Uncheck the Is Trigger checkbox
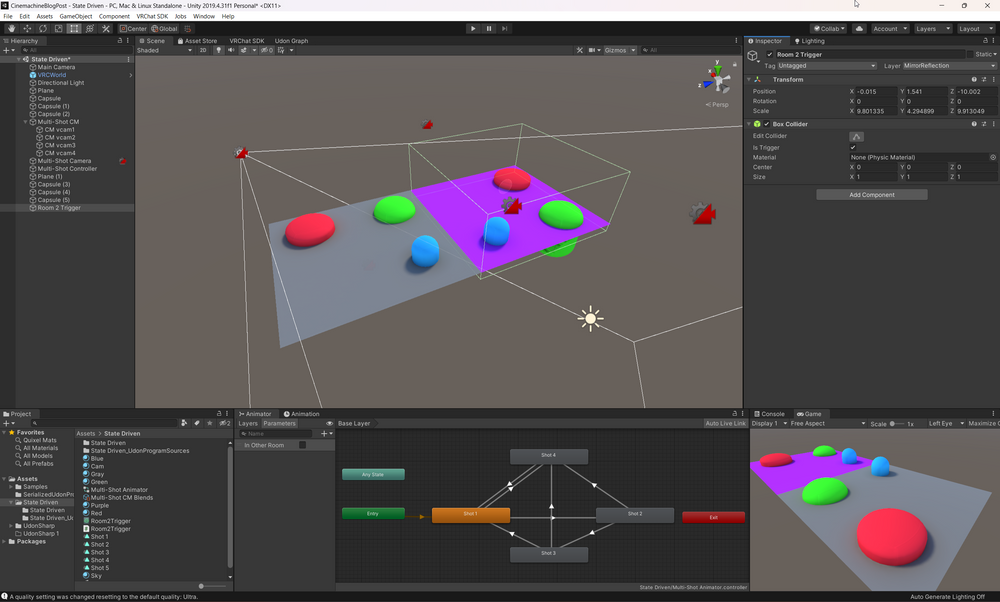This screenshot has width=1000, height=602. pyautogui.click(x=853, y=147)
